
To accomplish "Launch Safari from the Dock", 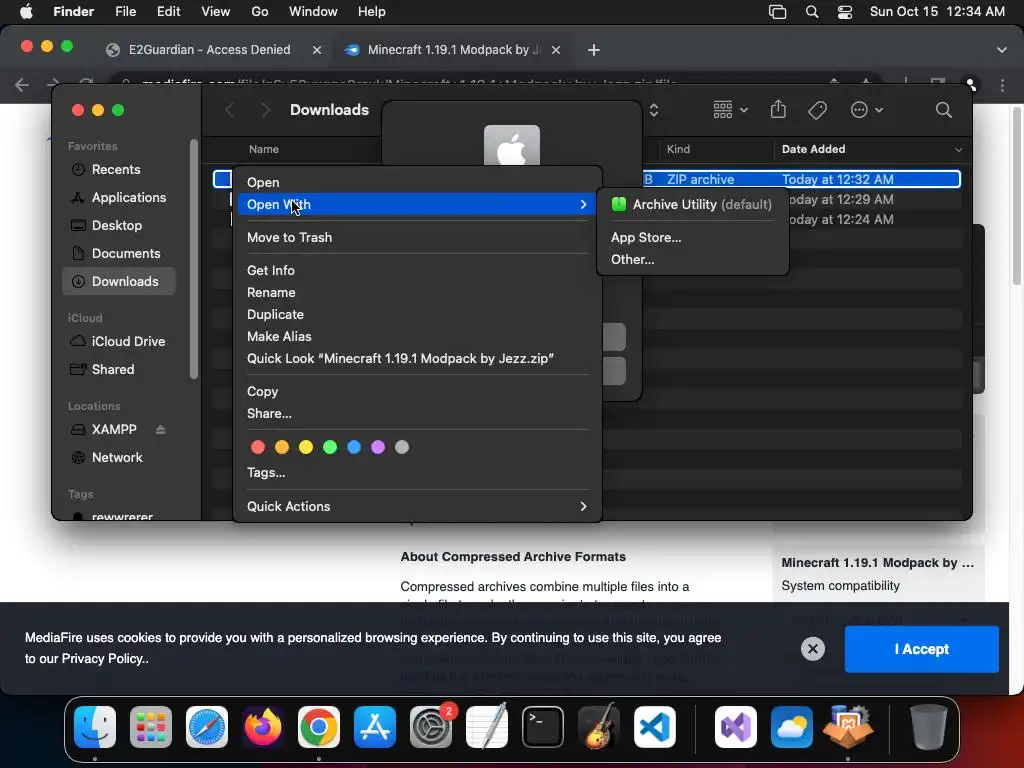I will pyautogui.click(x=207, y=727).
